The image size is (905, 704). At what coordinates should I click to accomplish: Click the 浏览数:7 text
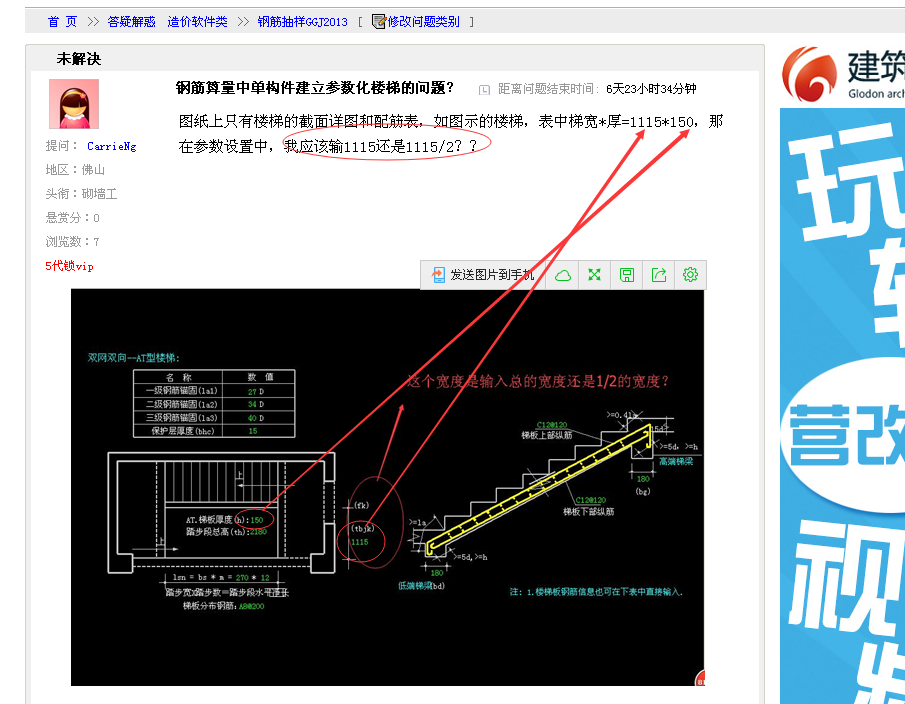(72, 242)
